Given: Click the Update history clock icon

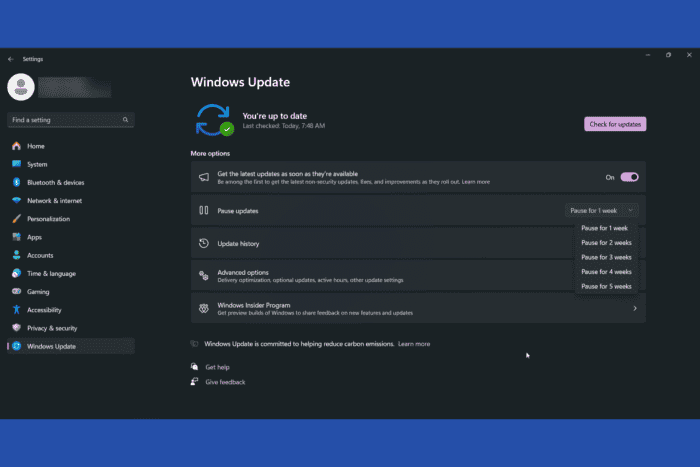Looking at the screenshot, I should [x=204, y=243].
